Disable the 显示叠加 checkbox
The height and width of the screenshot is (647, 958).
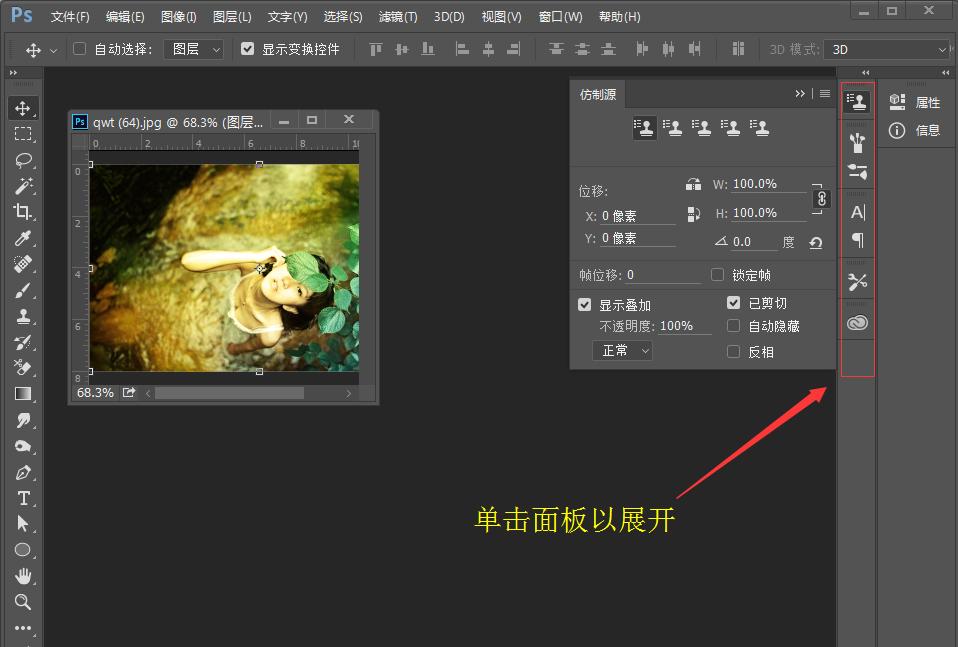585,304
